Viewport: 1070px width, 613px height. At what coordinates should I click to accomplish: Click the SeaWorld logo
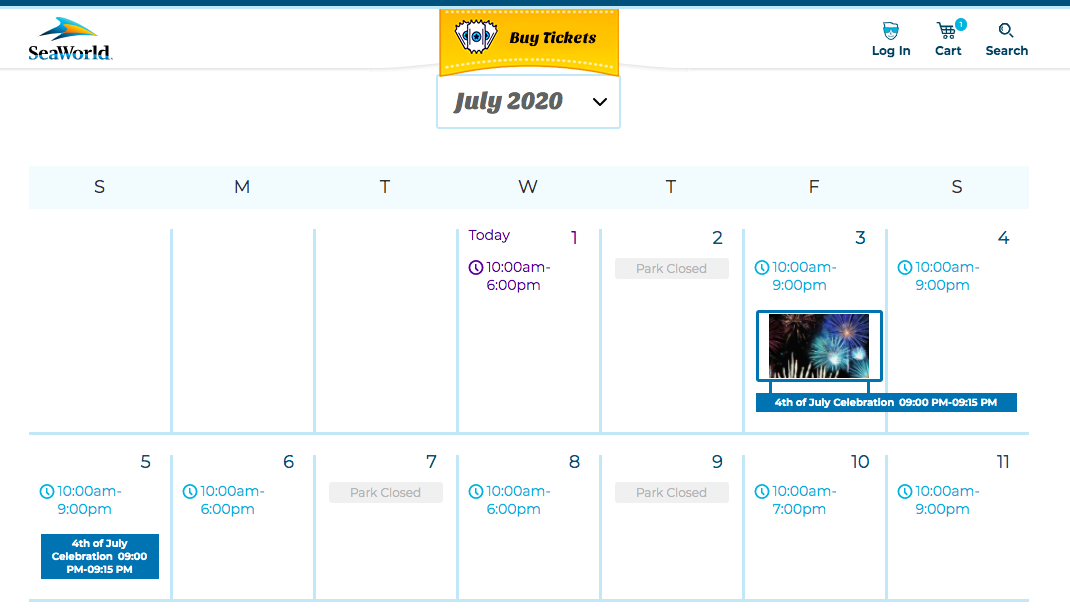[x=70, y=39]
